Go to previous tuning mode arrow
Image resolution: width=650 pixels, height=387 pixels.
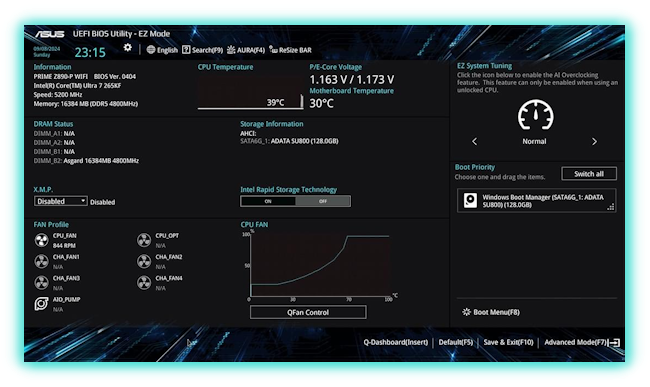click(475, 142)
